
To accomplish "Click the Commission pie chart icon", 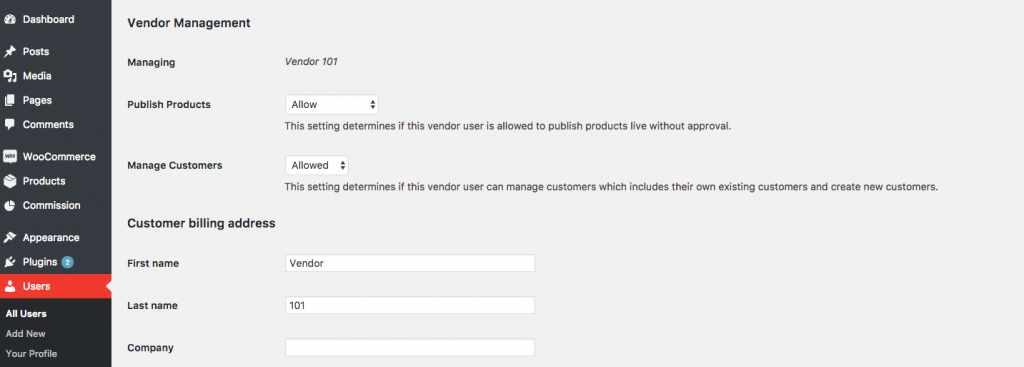I will (x=10, y=206).
